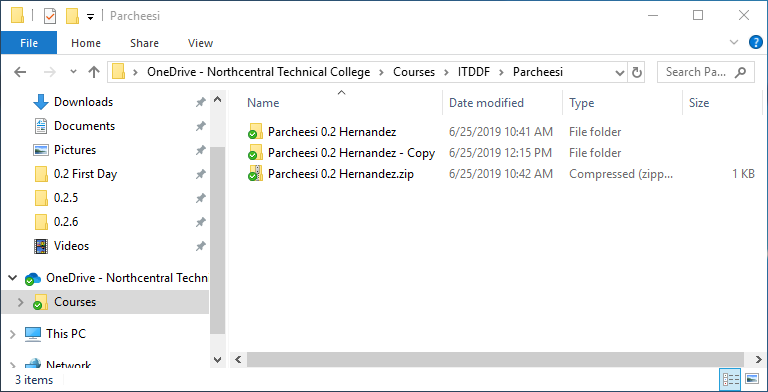Click the Documents library icon

41,126
